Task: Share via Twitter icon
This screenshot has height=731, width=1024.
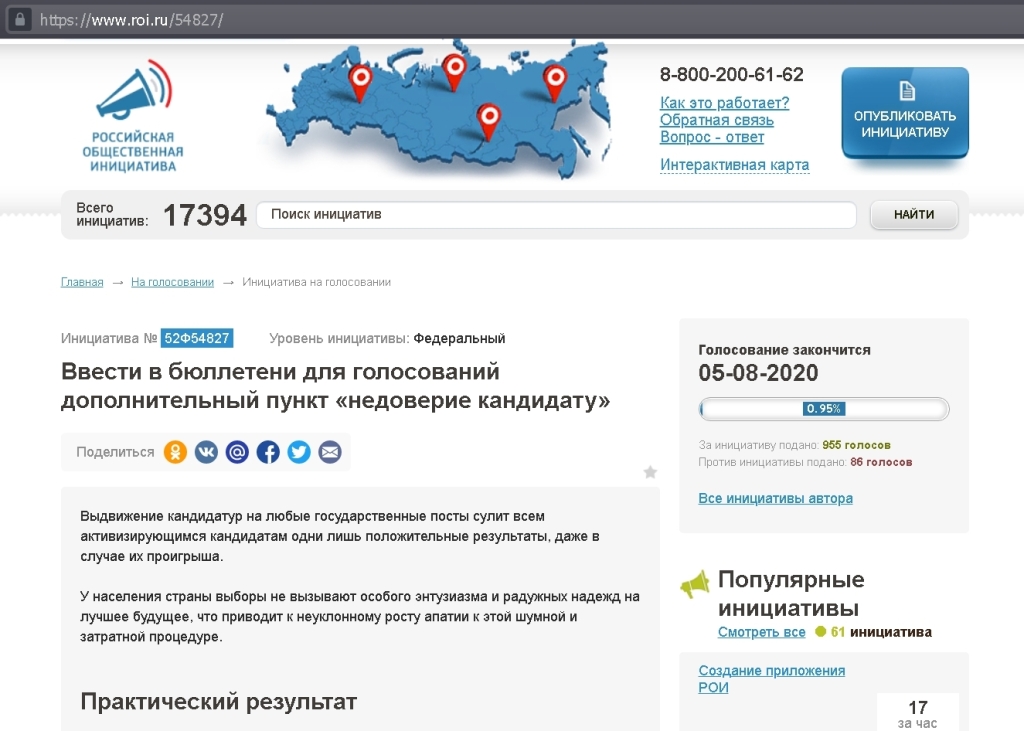Action: (299, 452)
